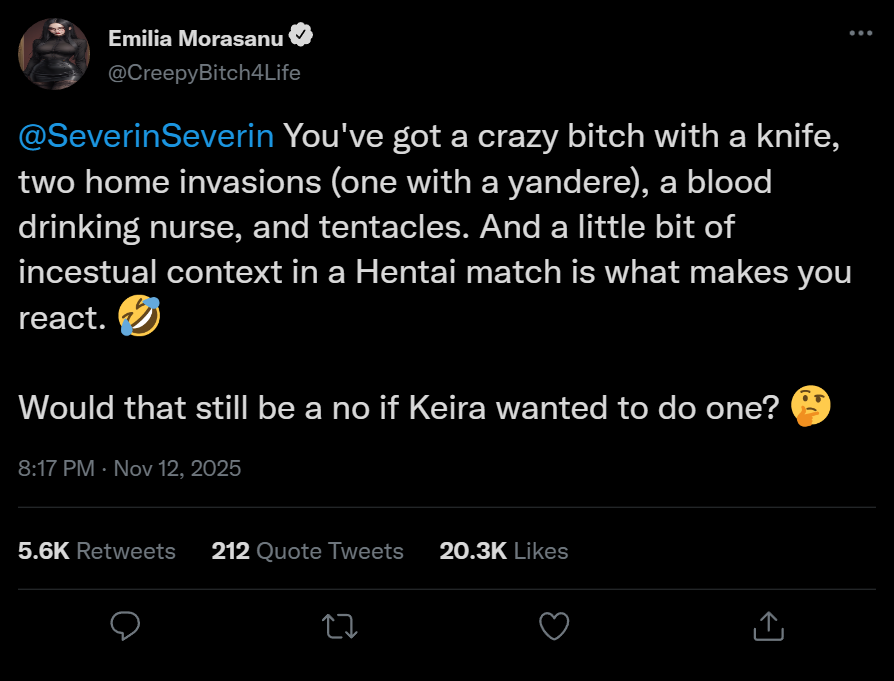Retweet using the arrows icon

pyautogui.click(x=339, y=627)
